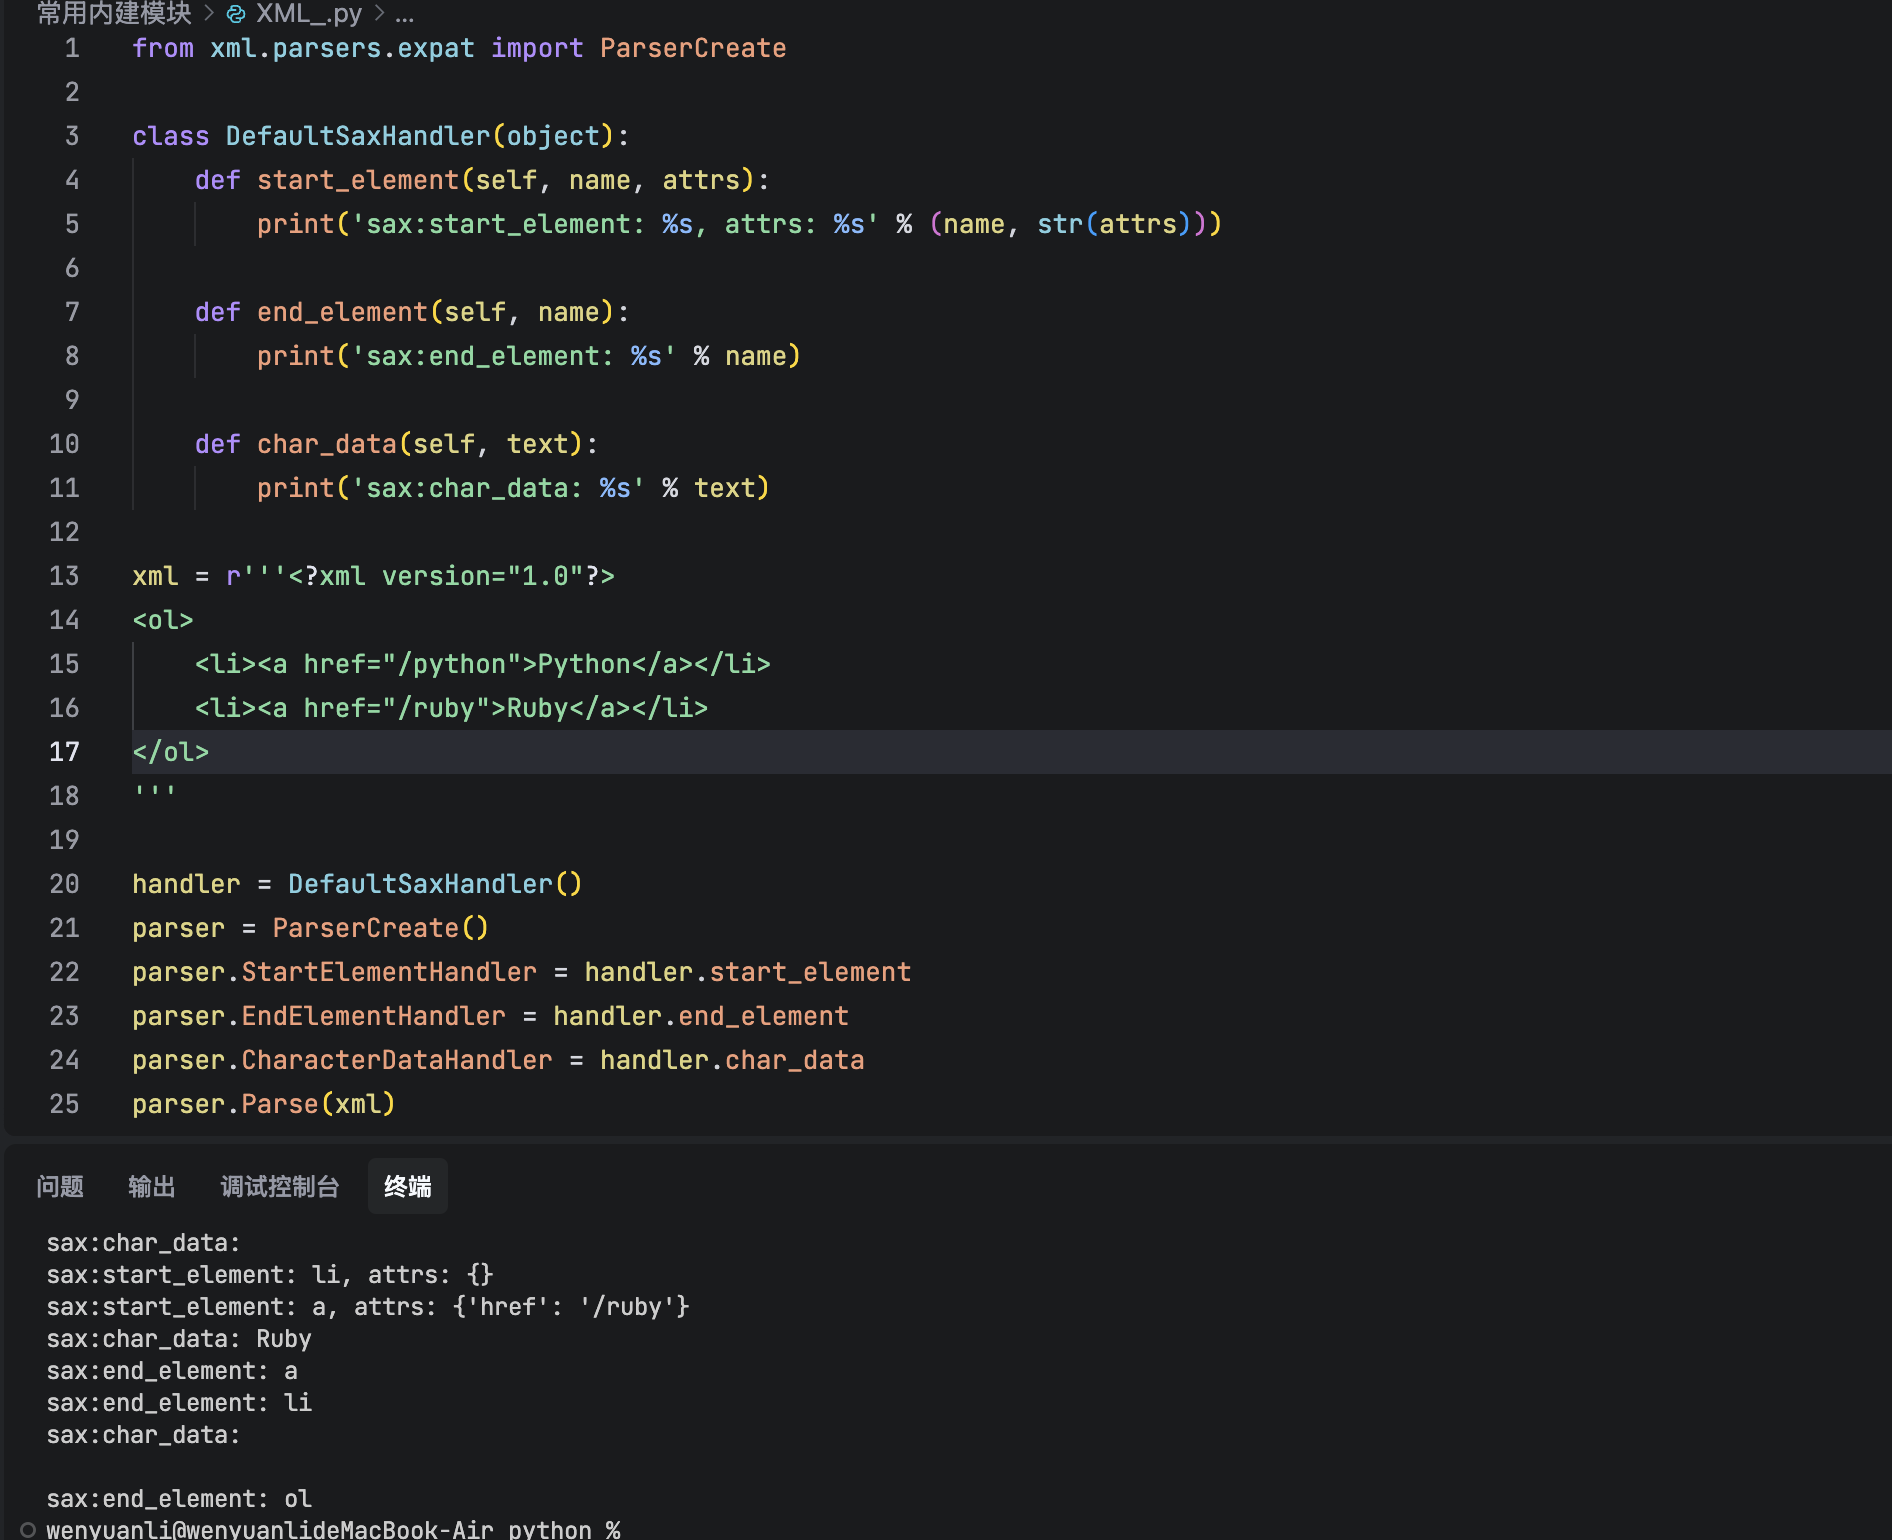This screenshot has width=1892, height=1540.
Task: Click StartElementHandler on line 22
Action: click(389, 972)
